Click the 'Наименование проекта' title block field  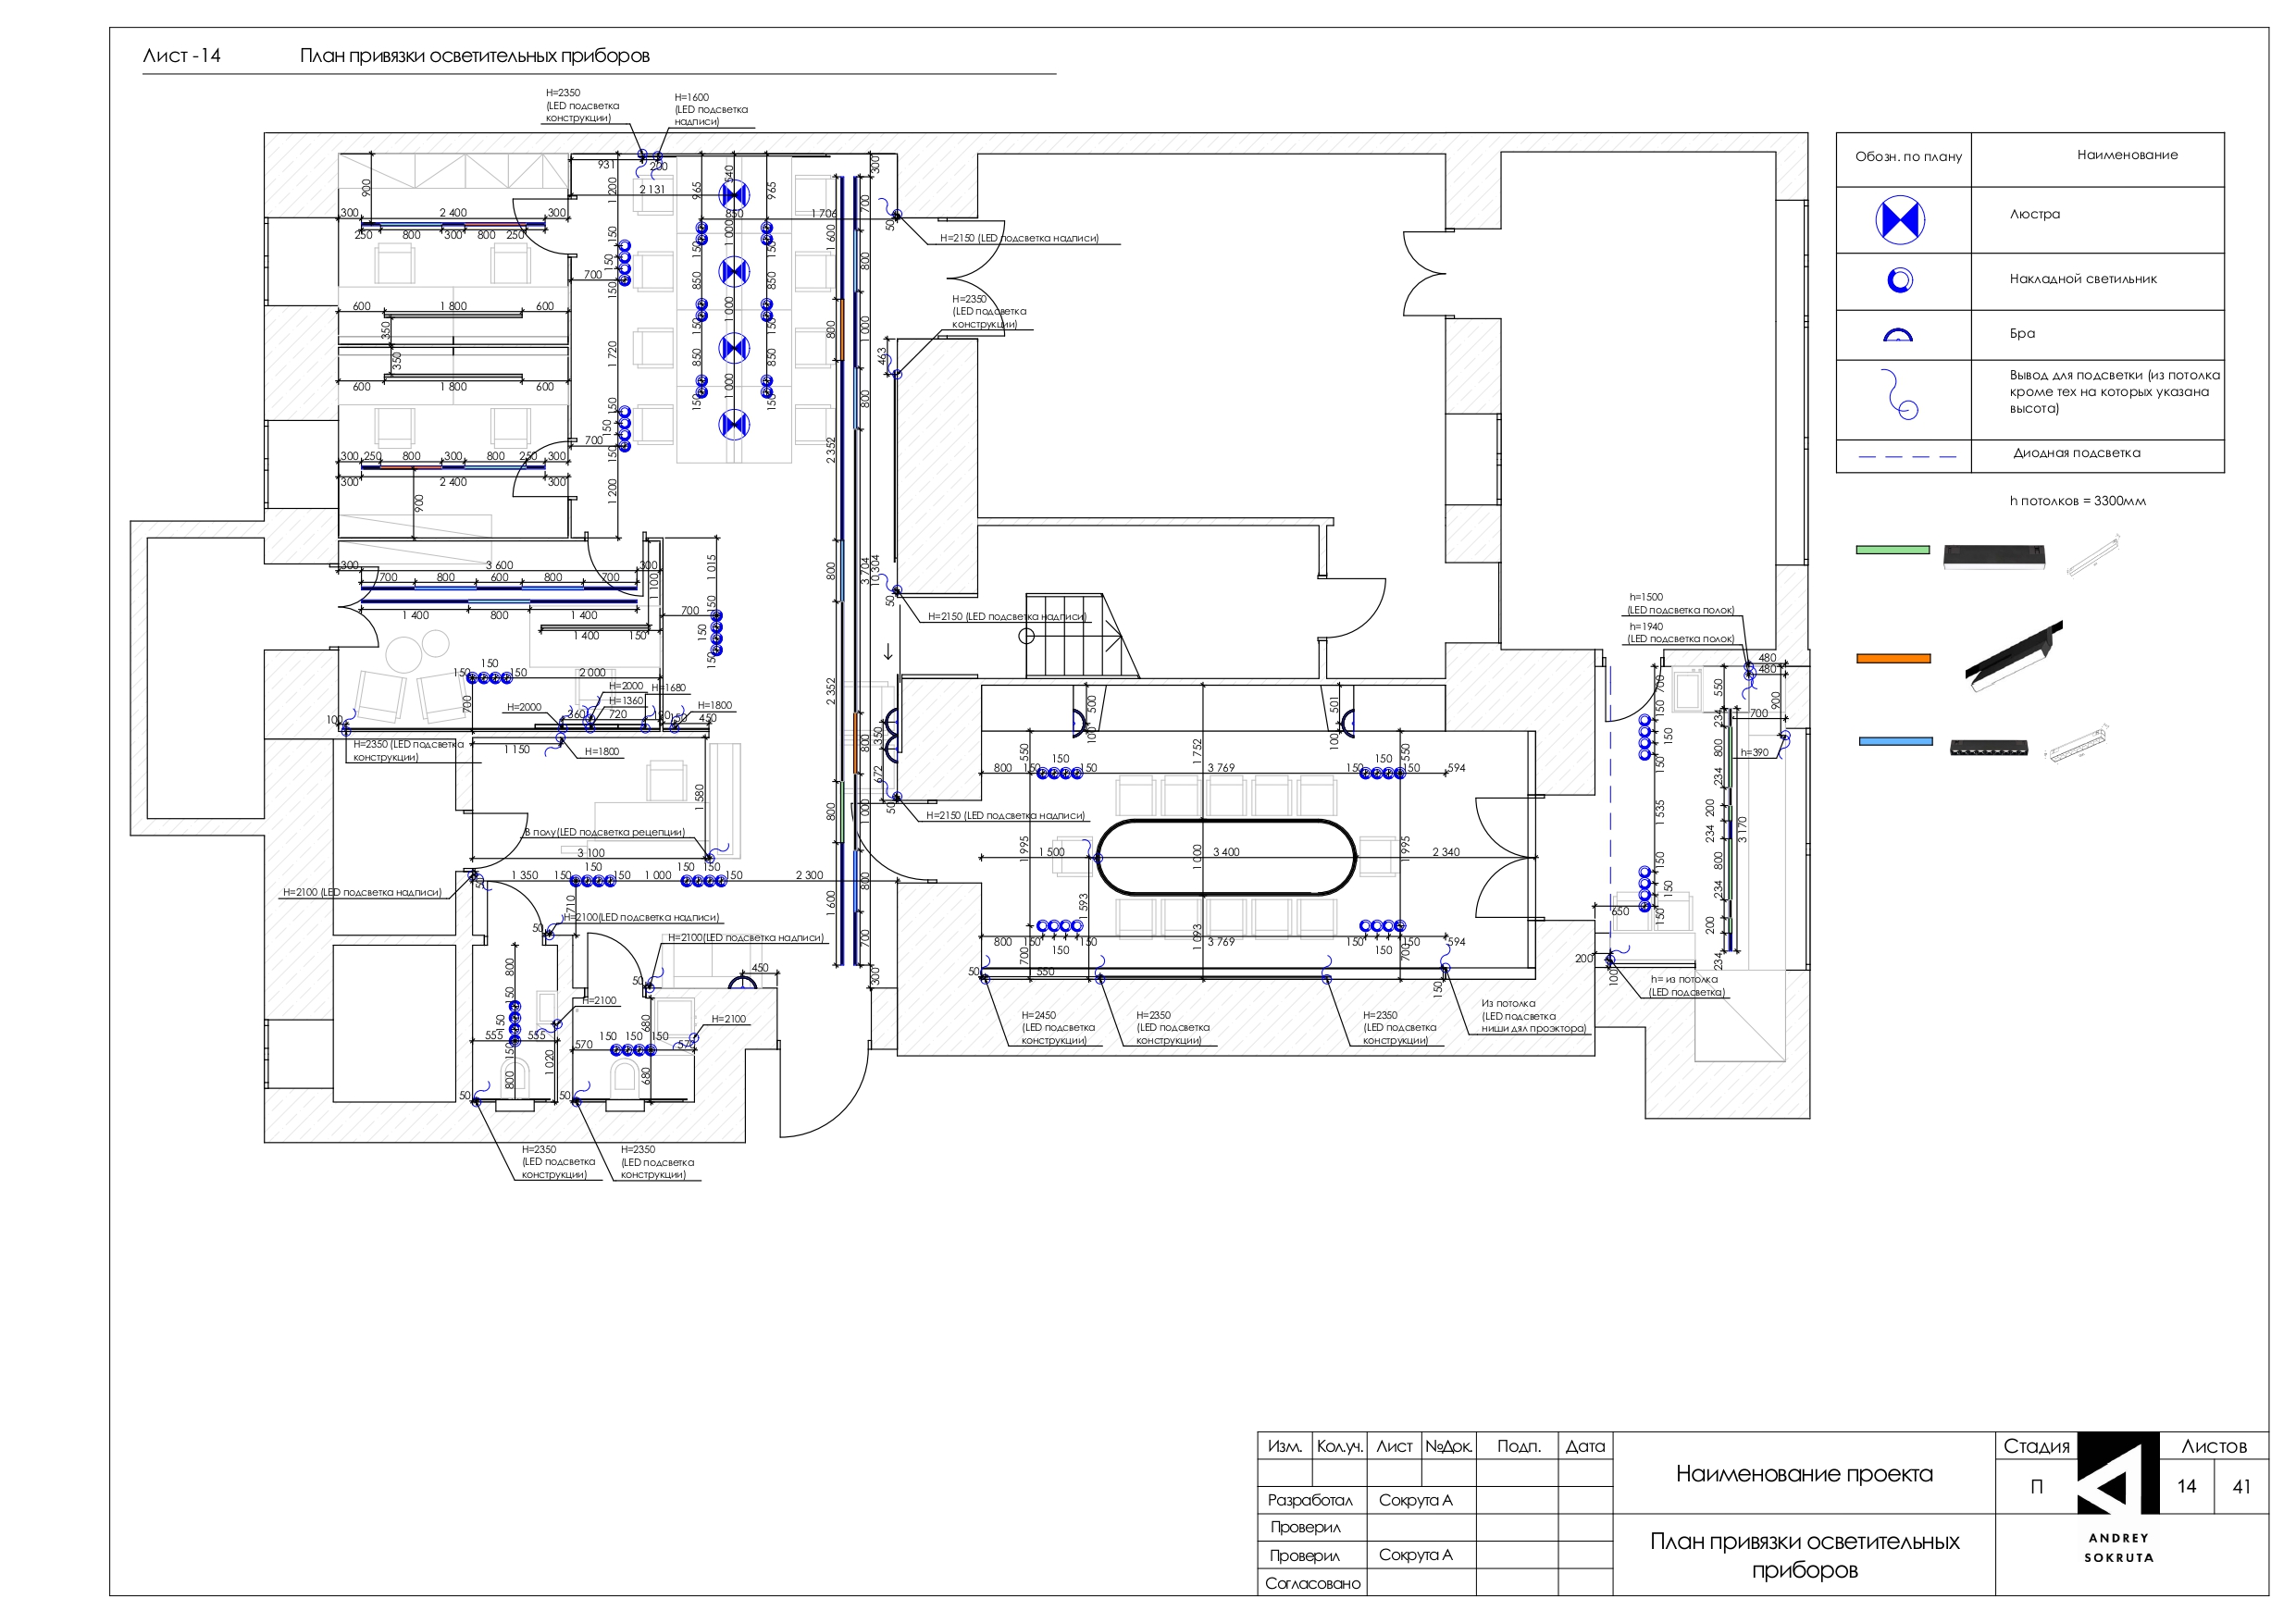click(1803, 1474)
